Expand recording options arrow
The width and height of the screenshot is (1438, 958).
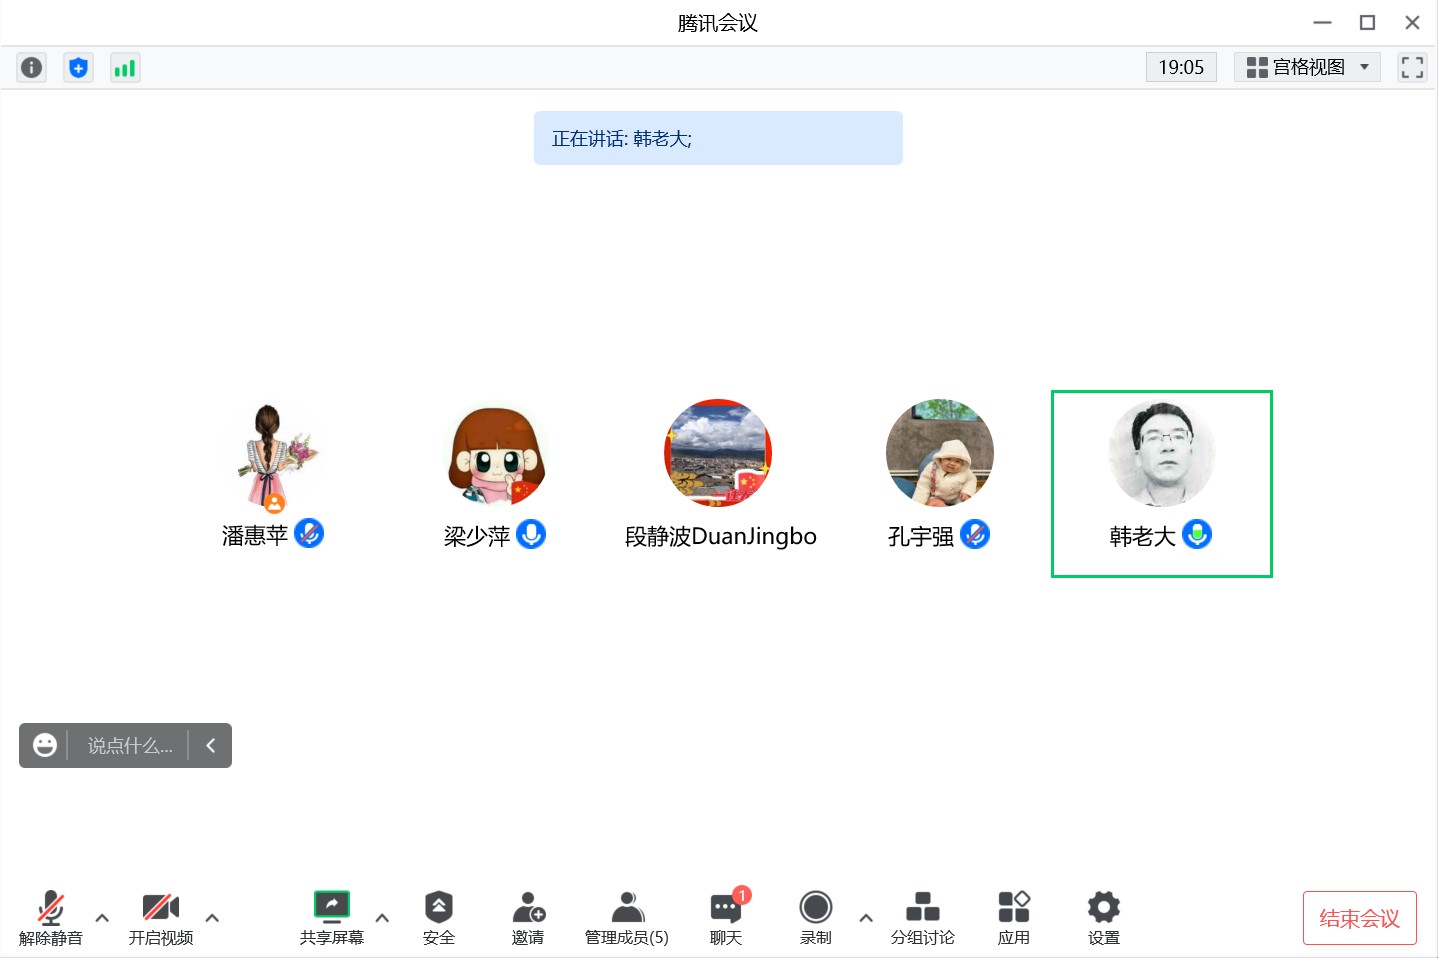(x=866, y=916)
